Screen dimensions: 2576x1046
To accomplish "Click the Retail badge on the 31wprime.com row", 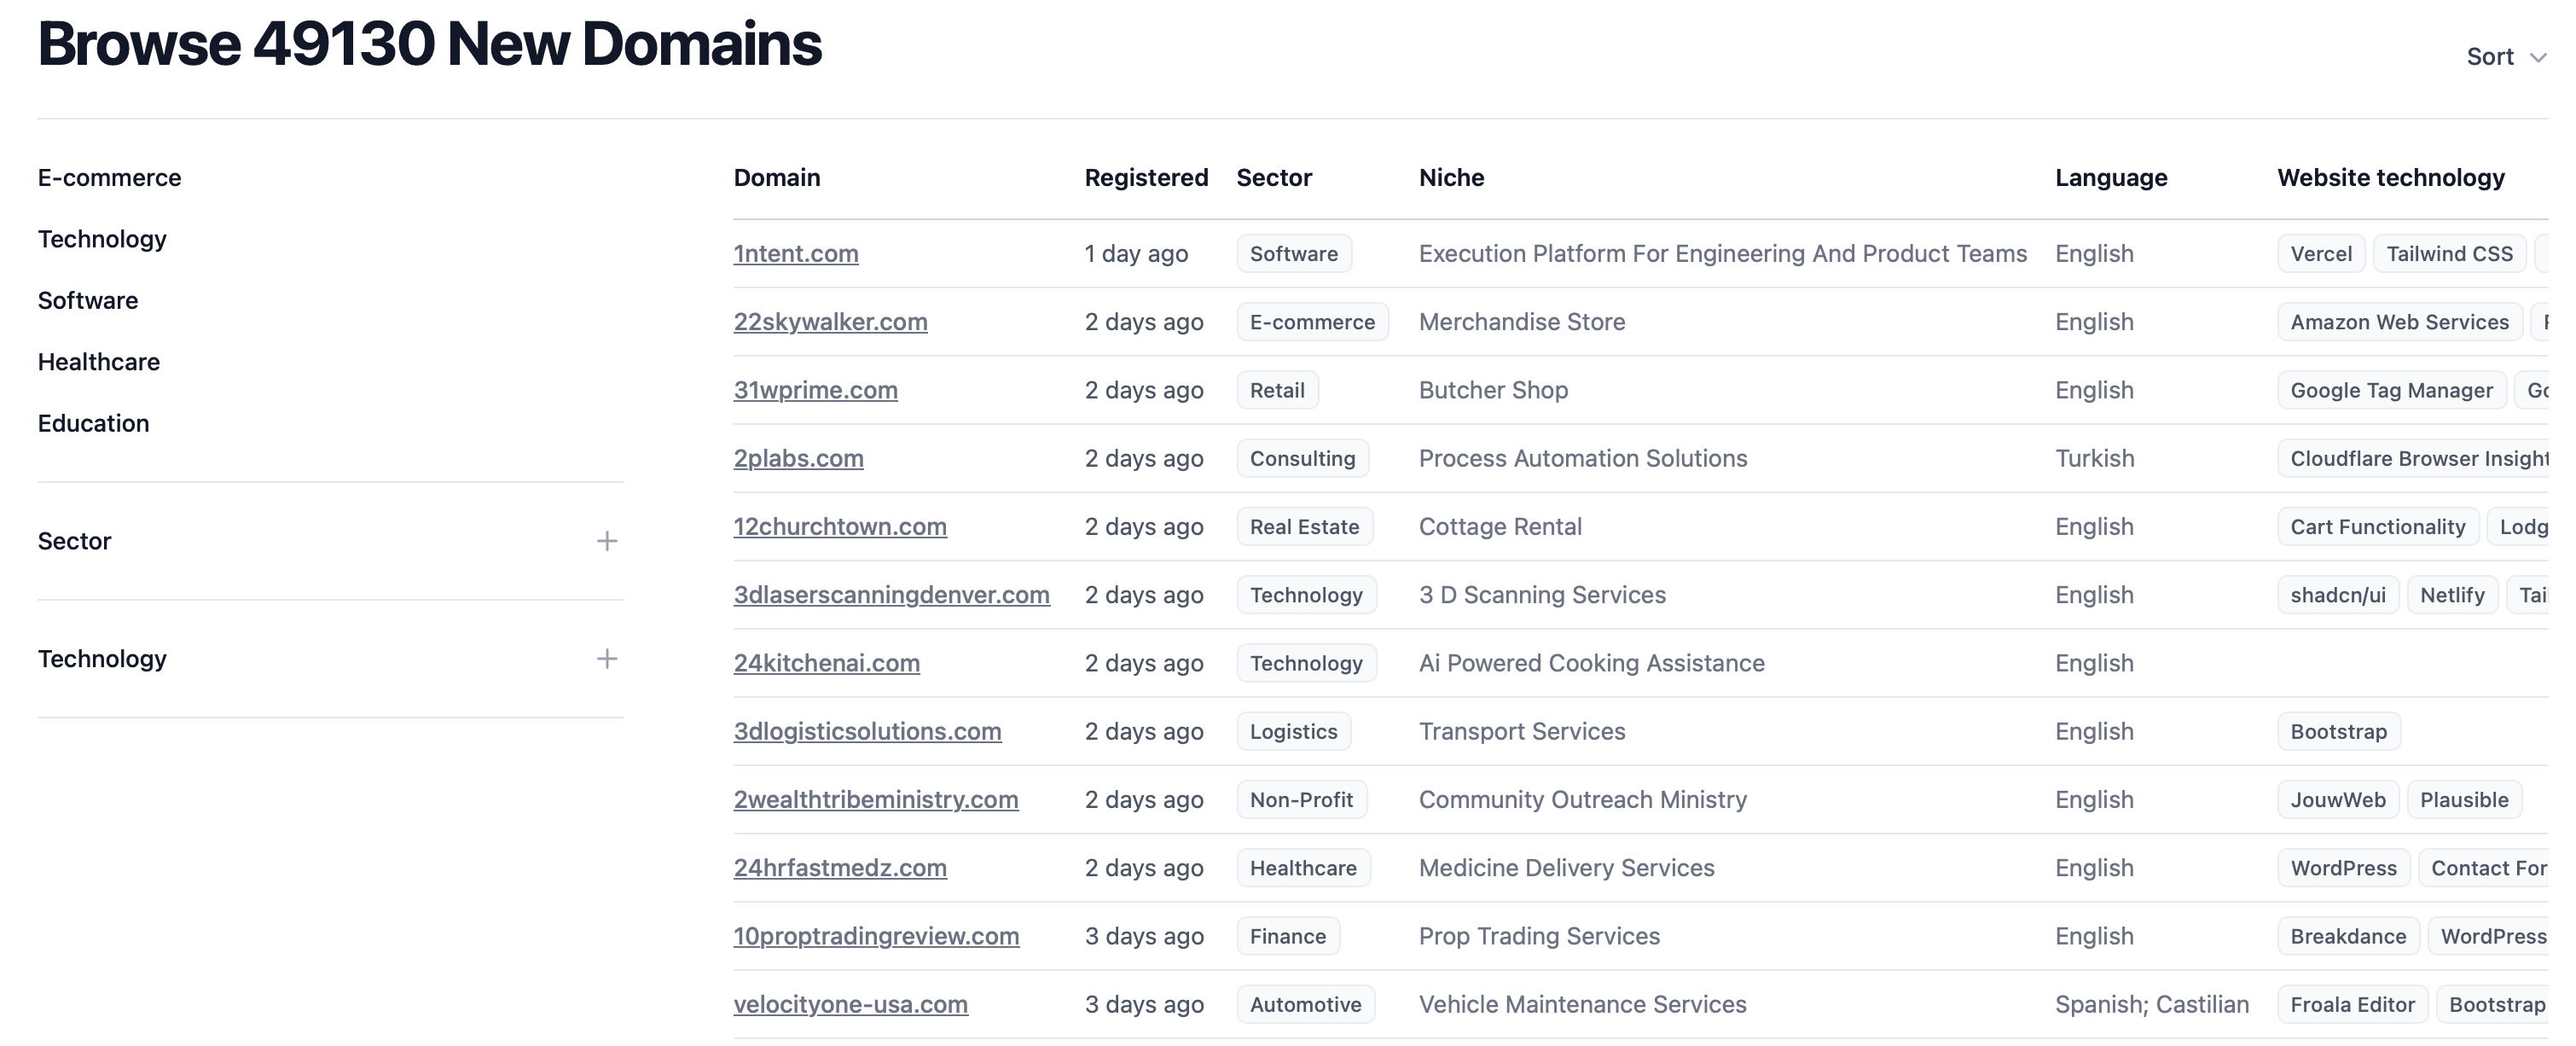I will click(x=1277, y=389).
